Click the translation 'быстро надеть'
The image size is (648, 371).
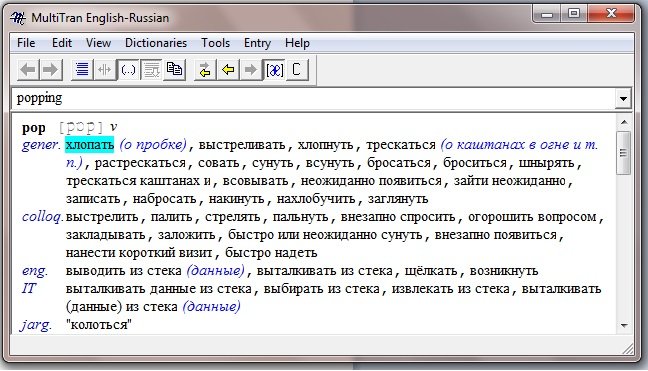pos(271,252)
